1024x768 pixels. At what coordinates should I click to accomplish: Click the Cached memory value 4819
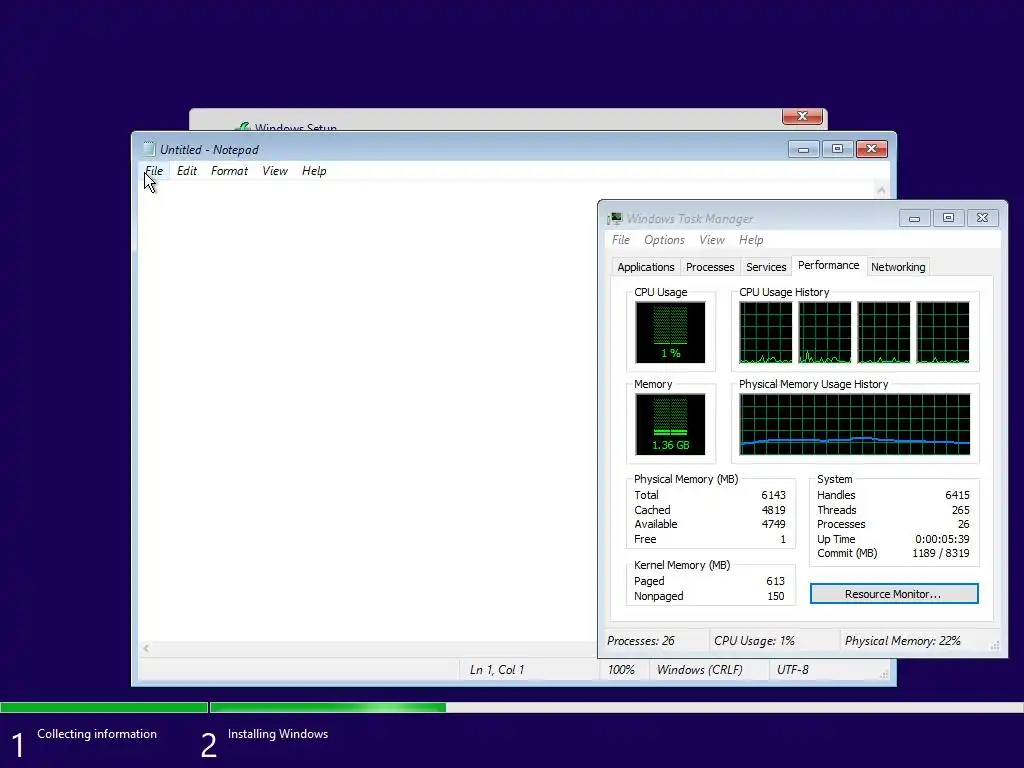(x=773, y=510)
